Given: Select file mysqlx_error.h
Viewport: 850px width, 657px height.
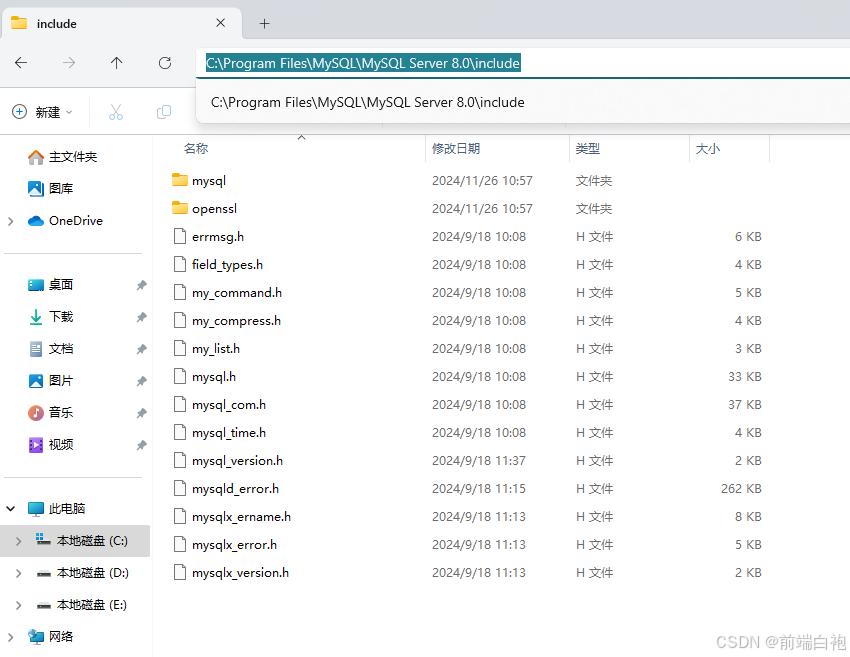Looking at the screenshot, I should (x=225, y=545).
